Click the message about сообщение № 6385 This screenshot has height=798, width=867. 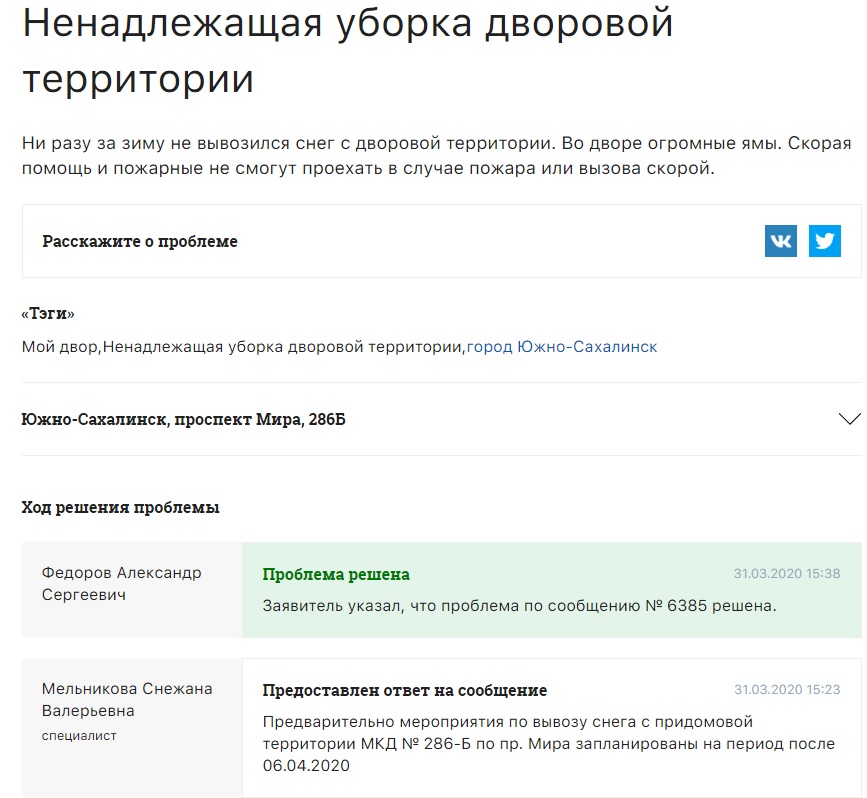519,605
